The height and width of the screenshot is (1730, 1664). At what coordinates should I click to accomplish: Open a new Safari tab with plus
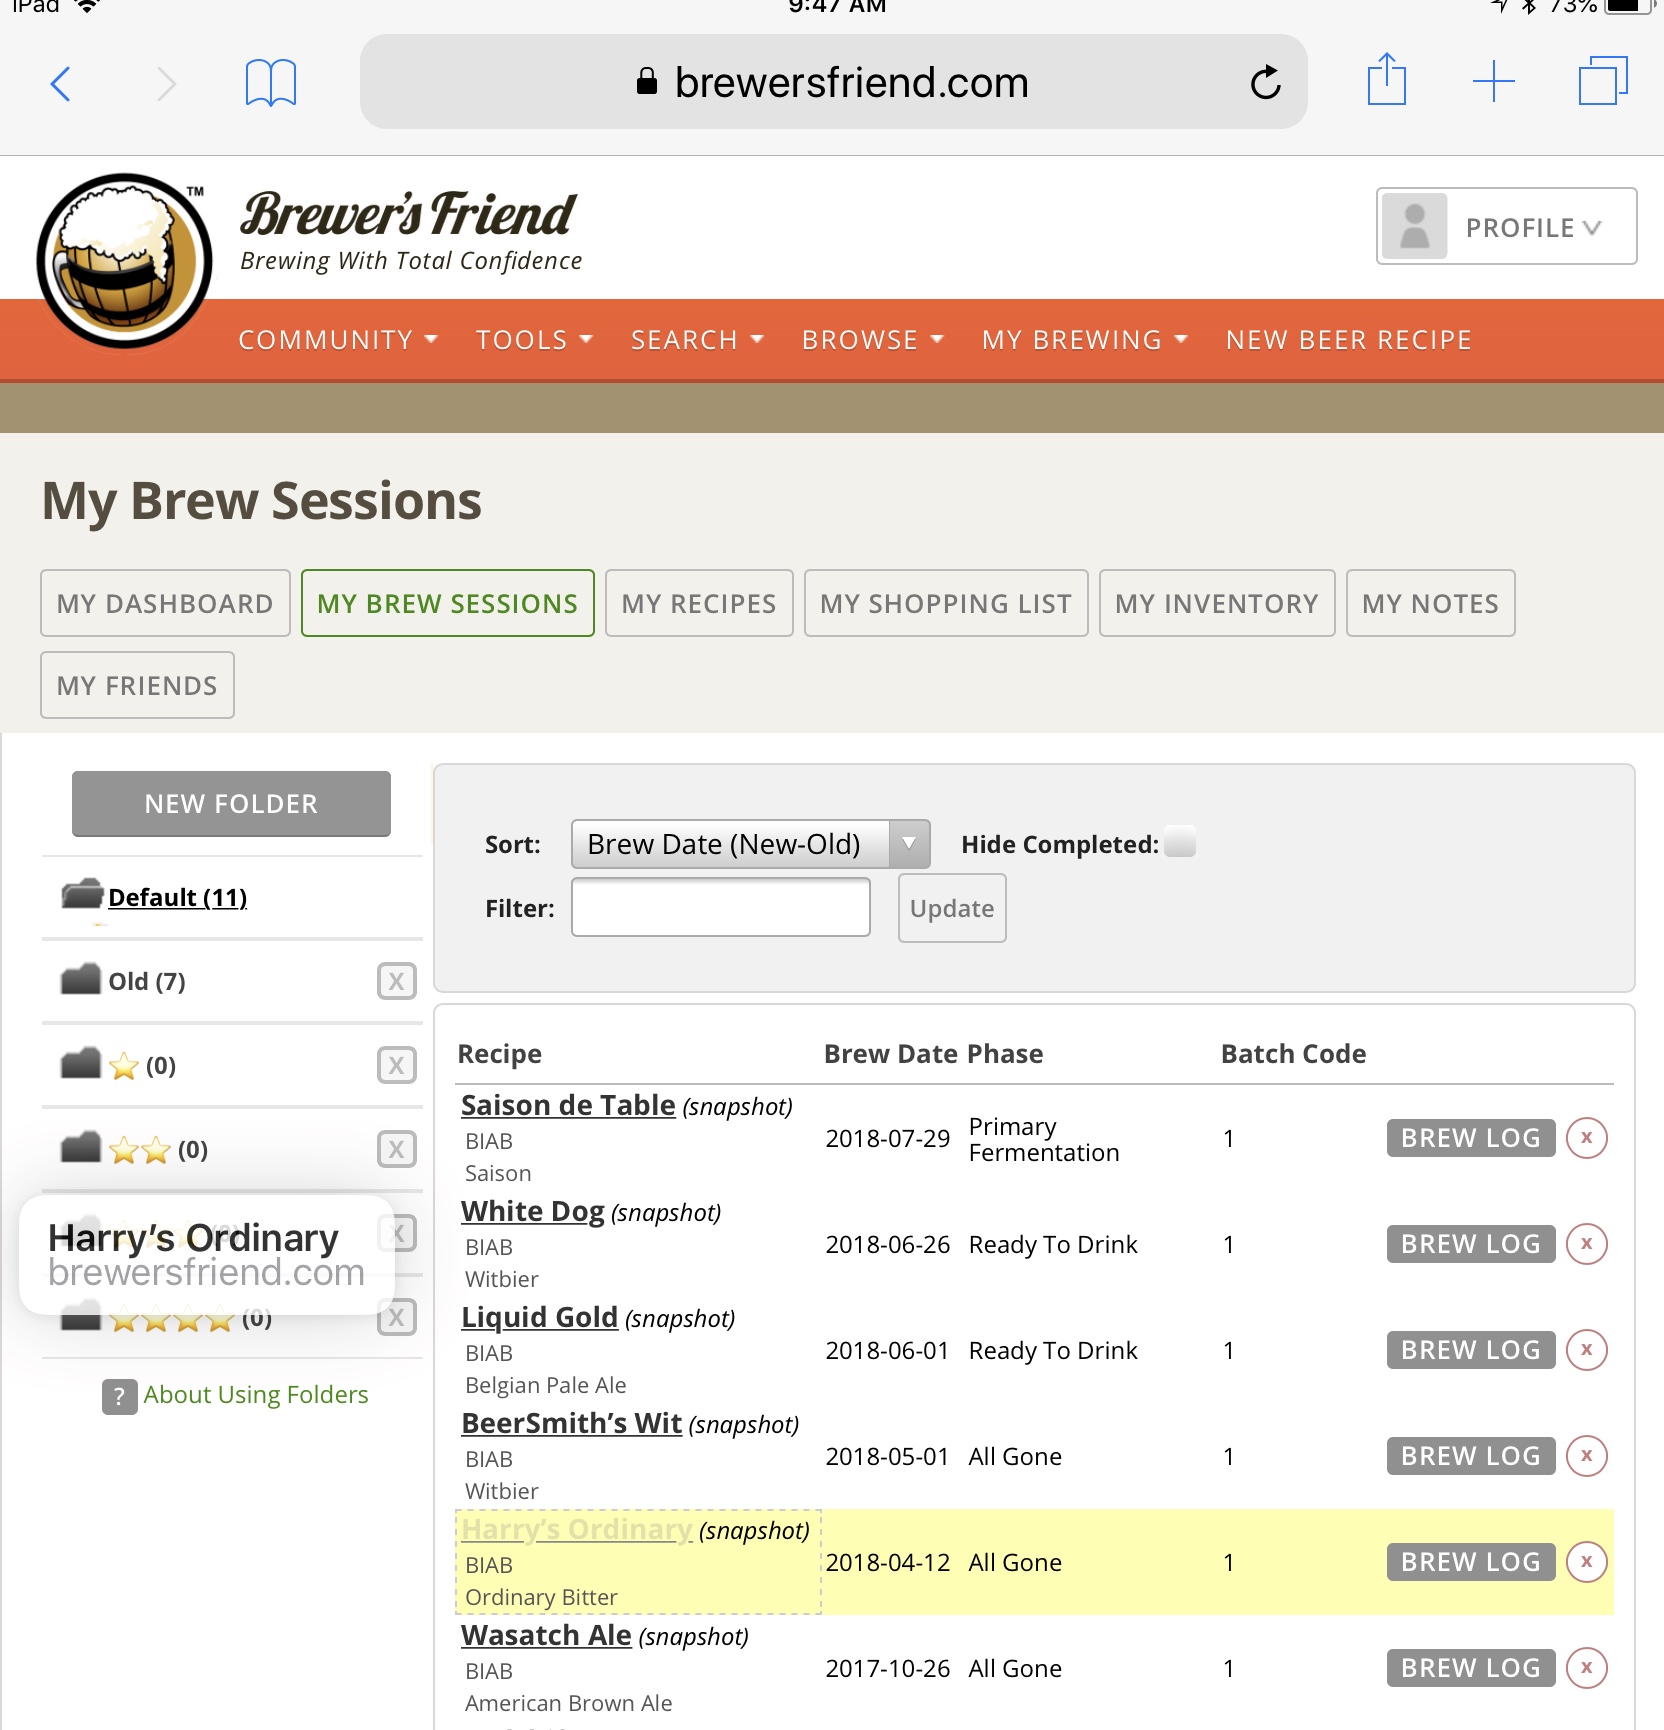(1494, 82)
